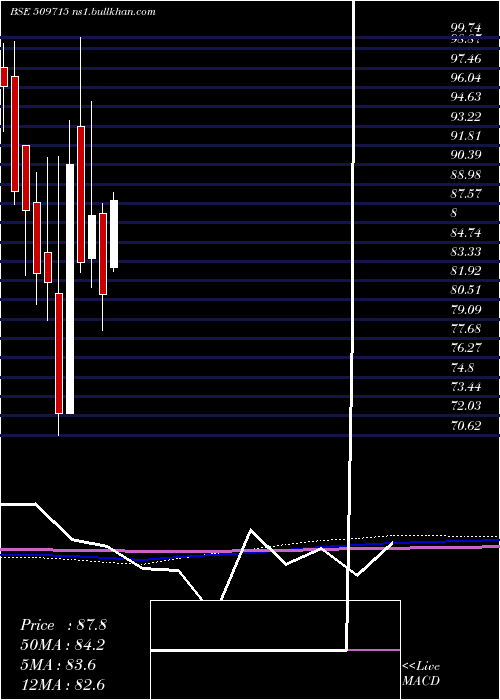Click the 90.39 price level label
Screen dimensions: 500x700
pos(466,155)
